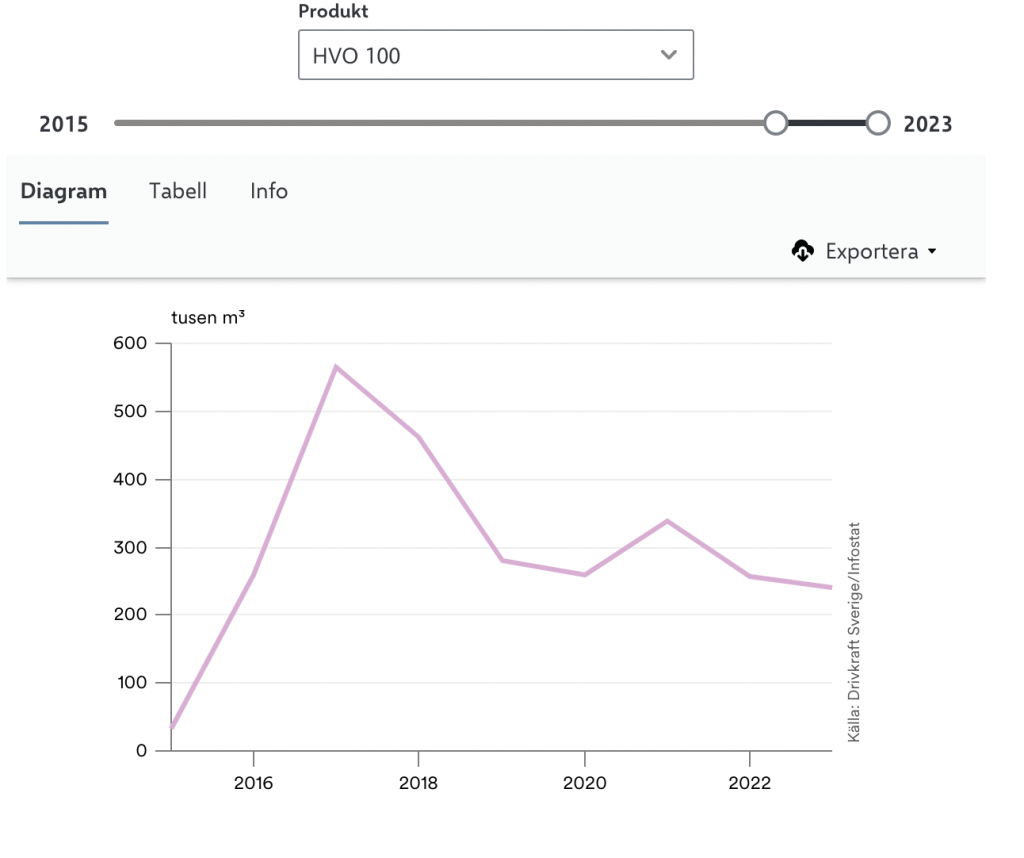This screenshot has height=858, width=1024.
Task: Open the Info tab
Action: 269,191
